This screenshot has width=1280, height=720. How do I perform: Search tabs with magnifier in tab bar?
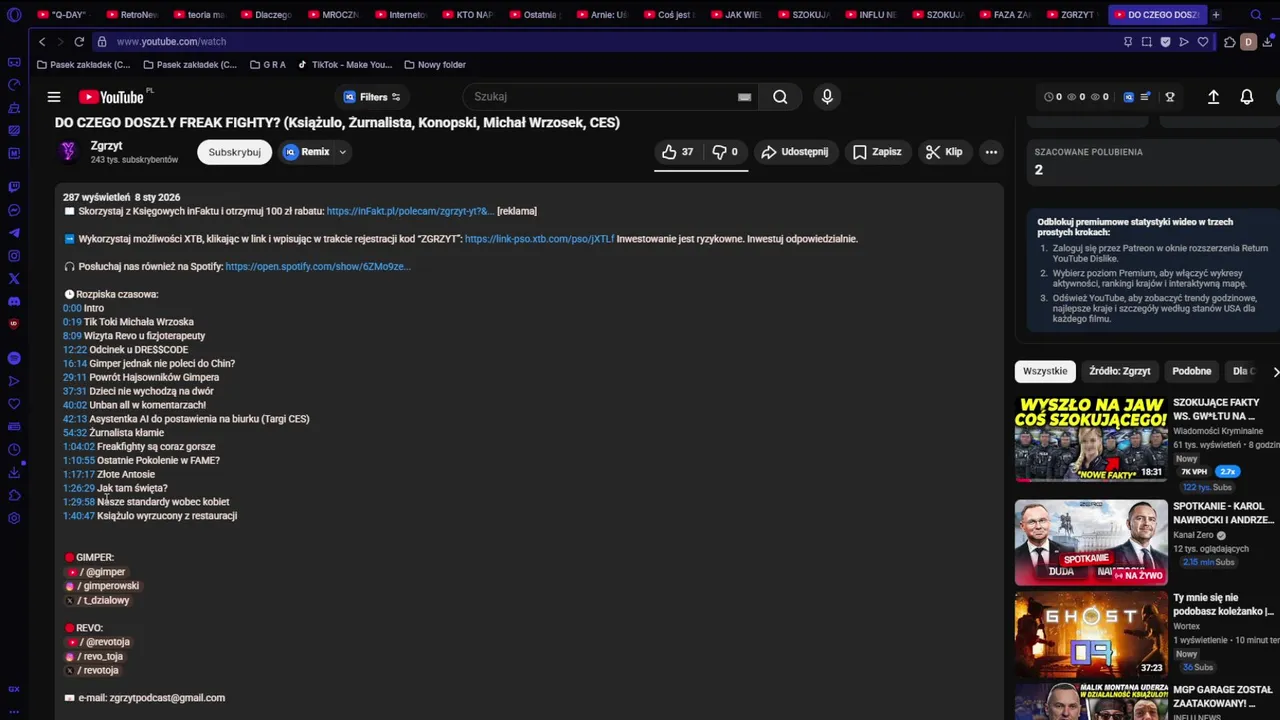pyautogui.click(x=1256, y=15)
